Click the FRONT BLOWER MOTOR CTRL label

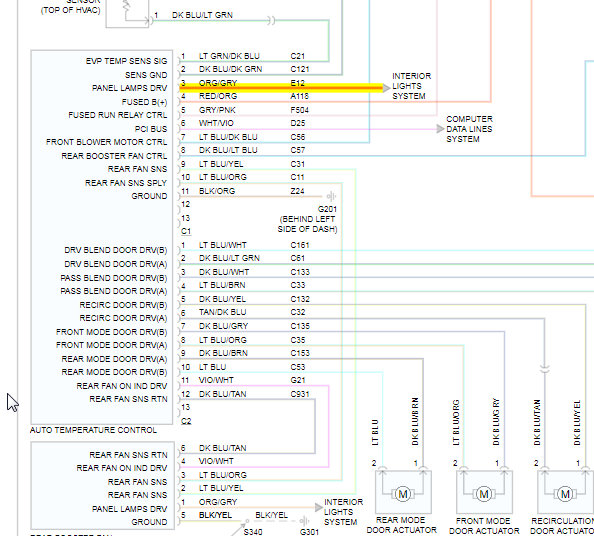(106, 142)
